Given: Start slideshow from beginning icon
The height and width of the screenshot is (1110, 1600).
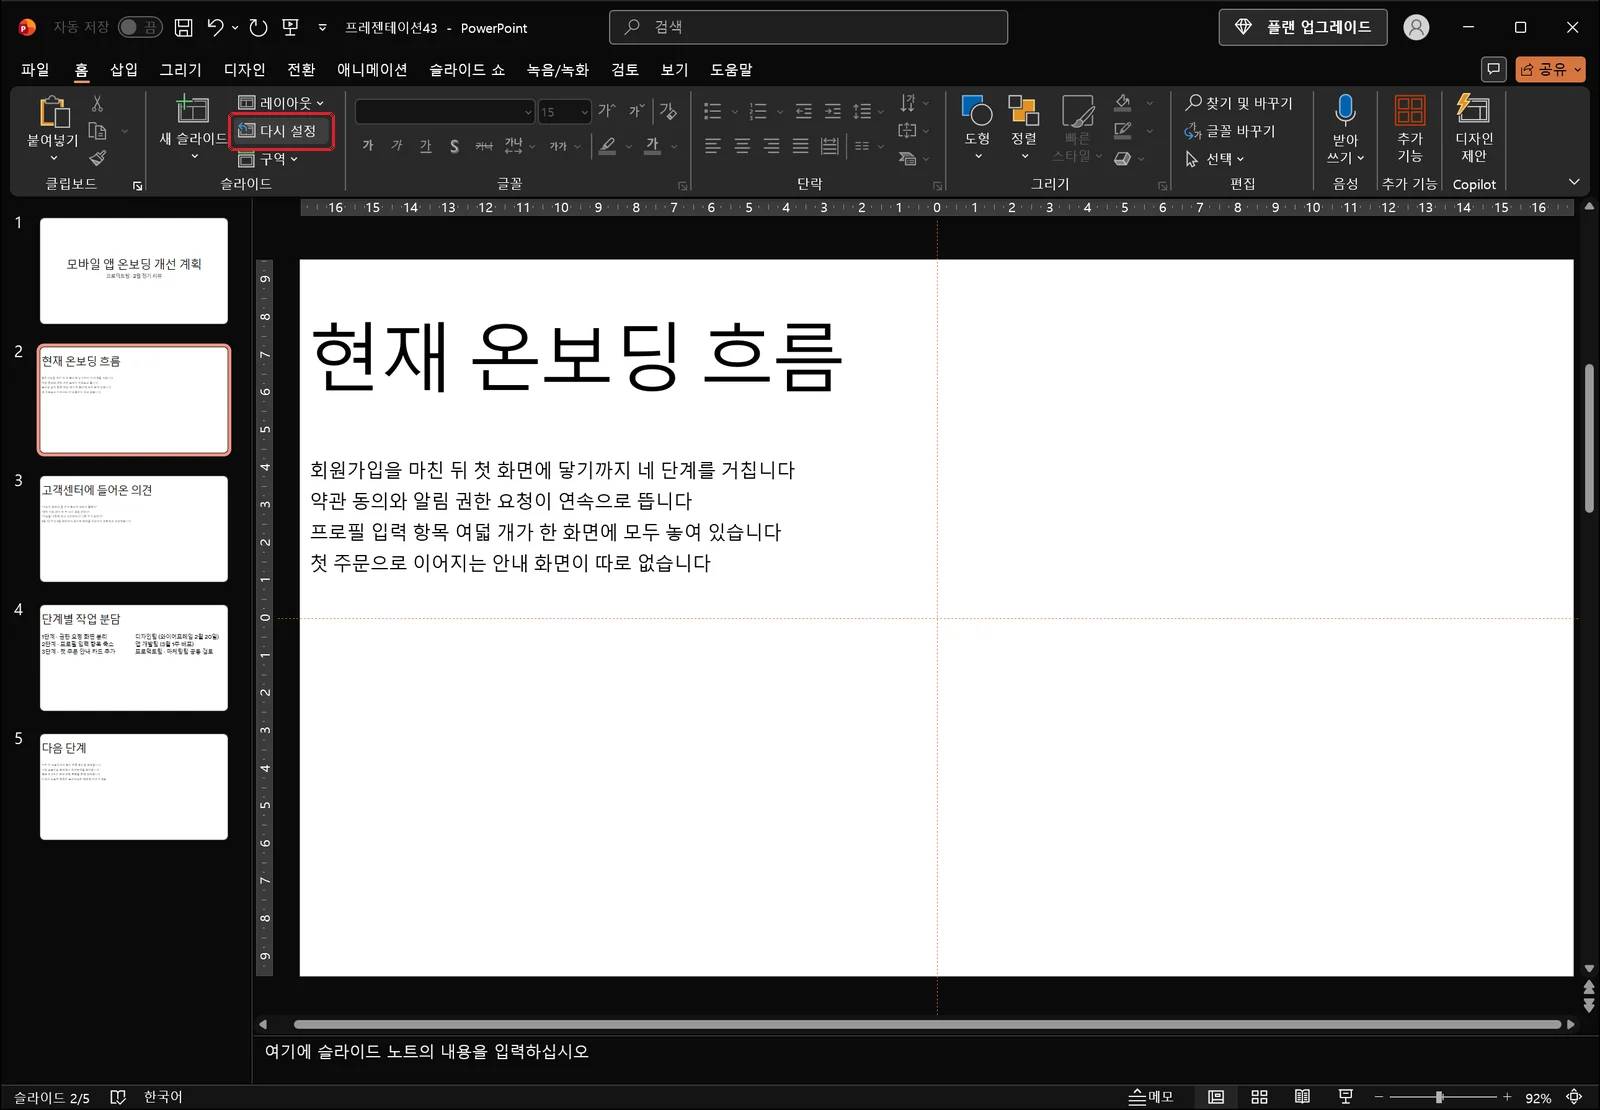Looking at the screenshot, I should [291, 27].
